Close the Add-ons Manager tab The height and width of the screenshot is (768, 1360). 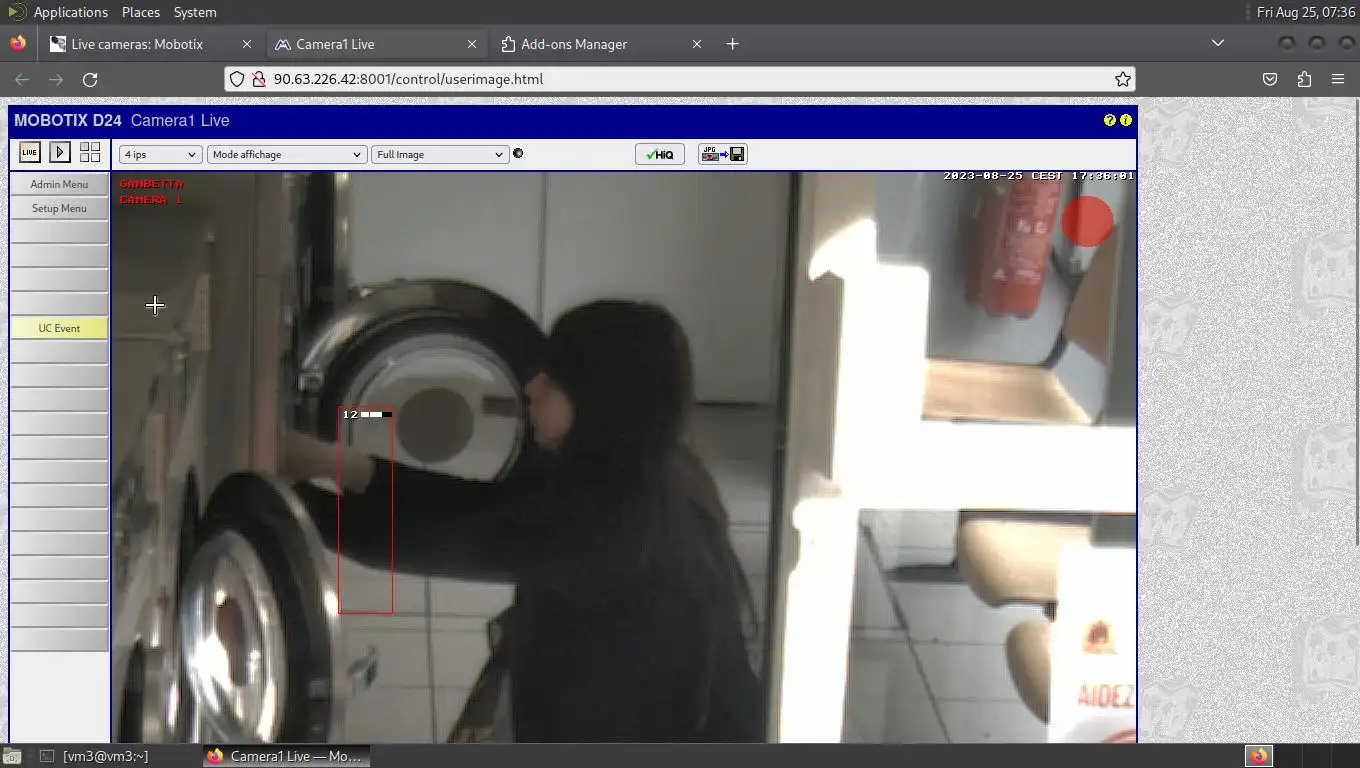697,44
